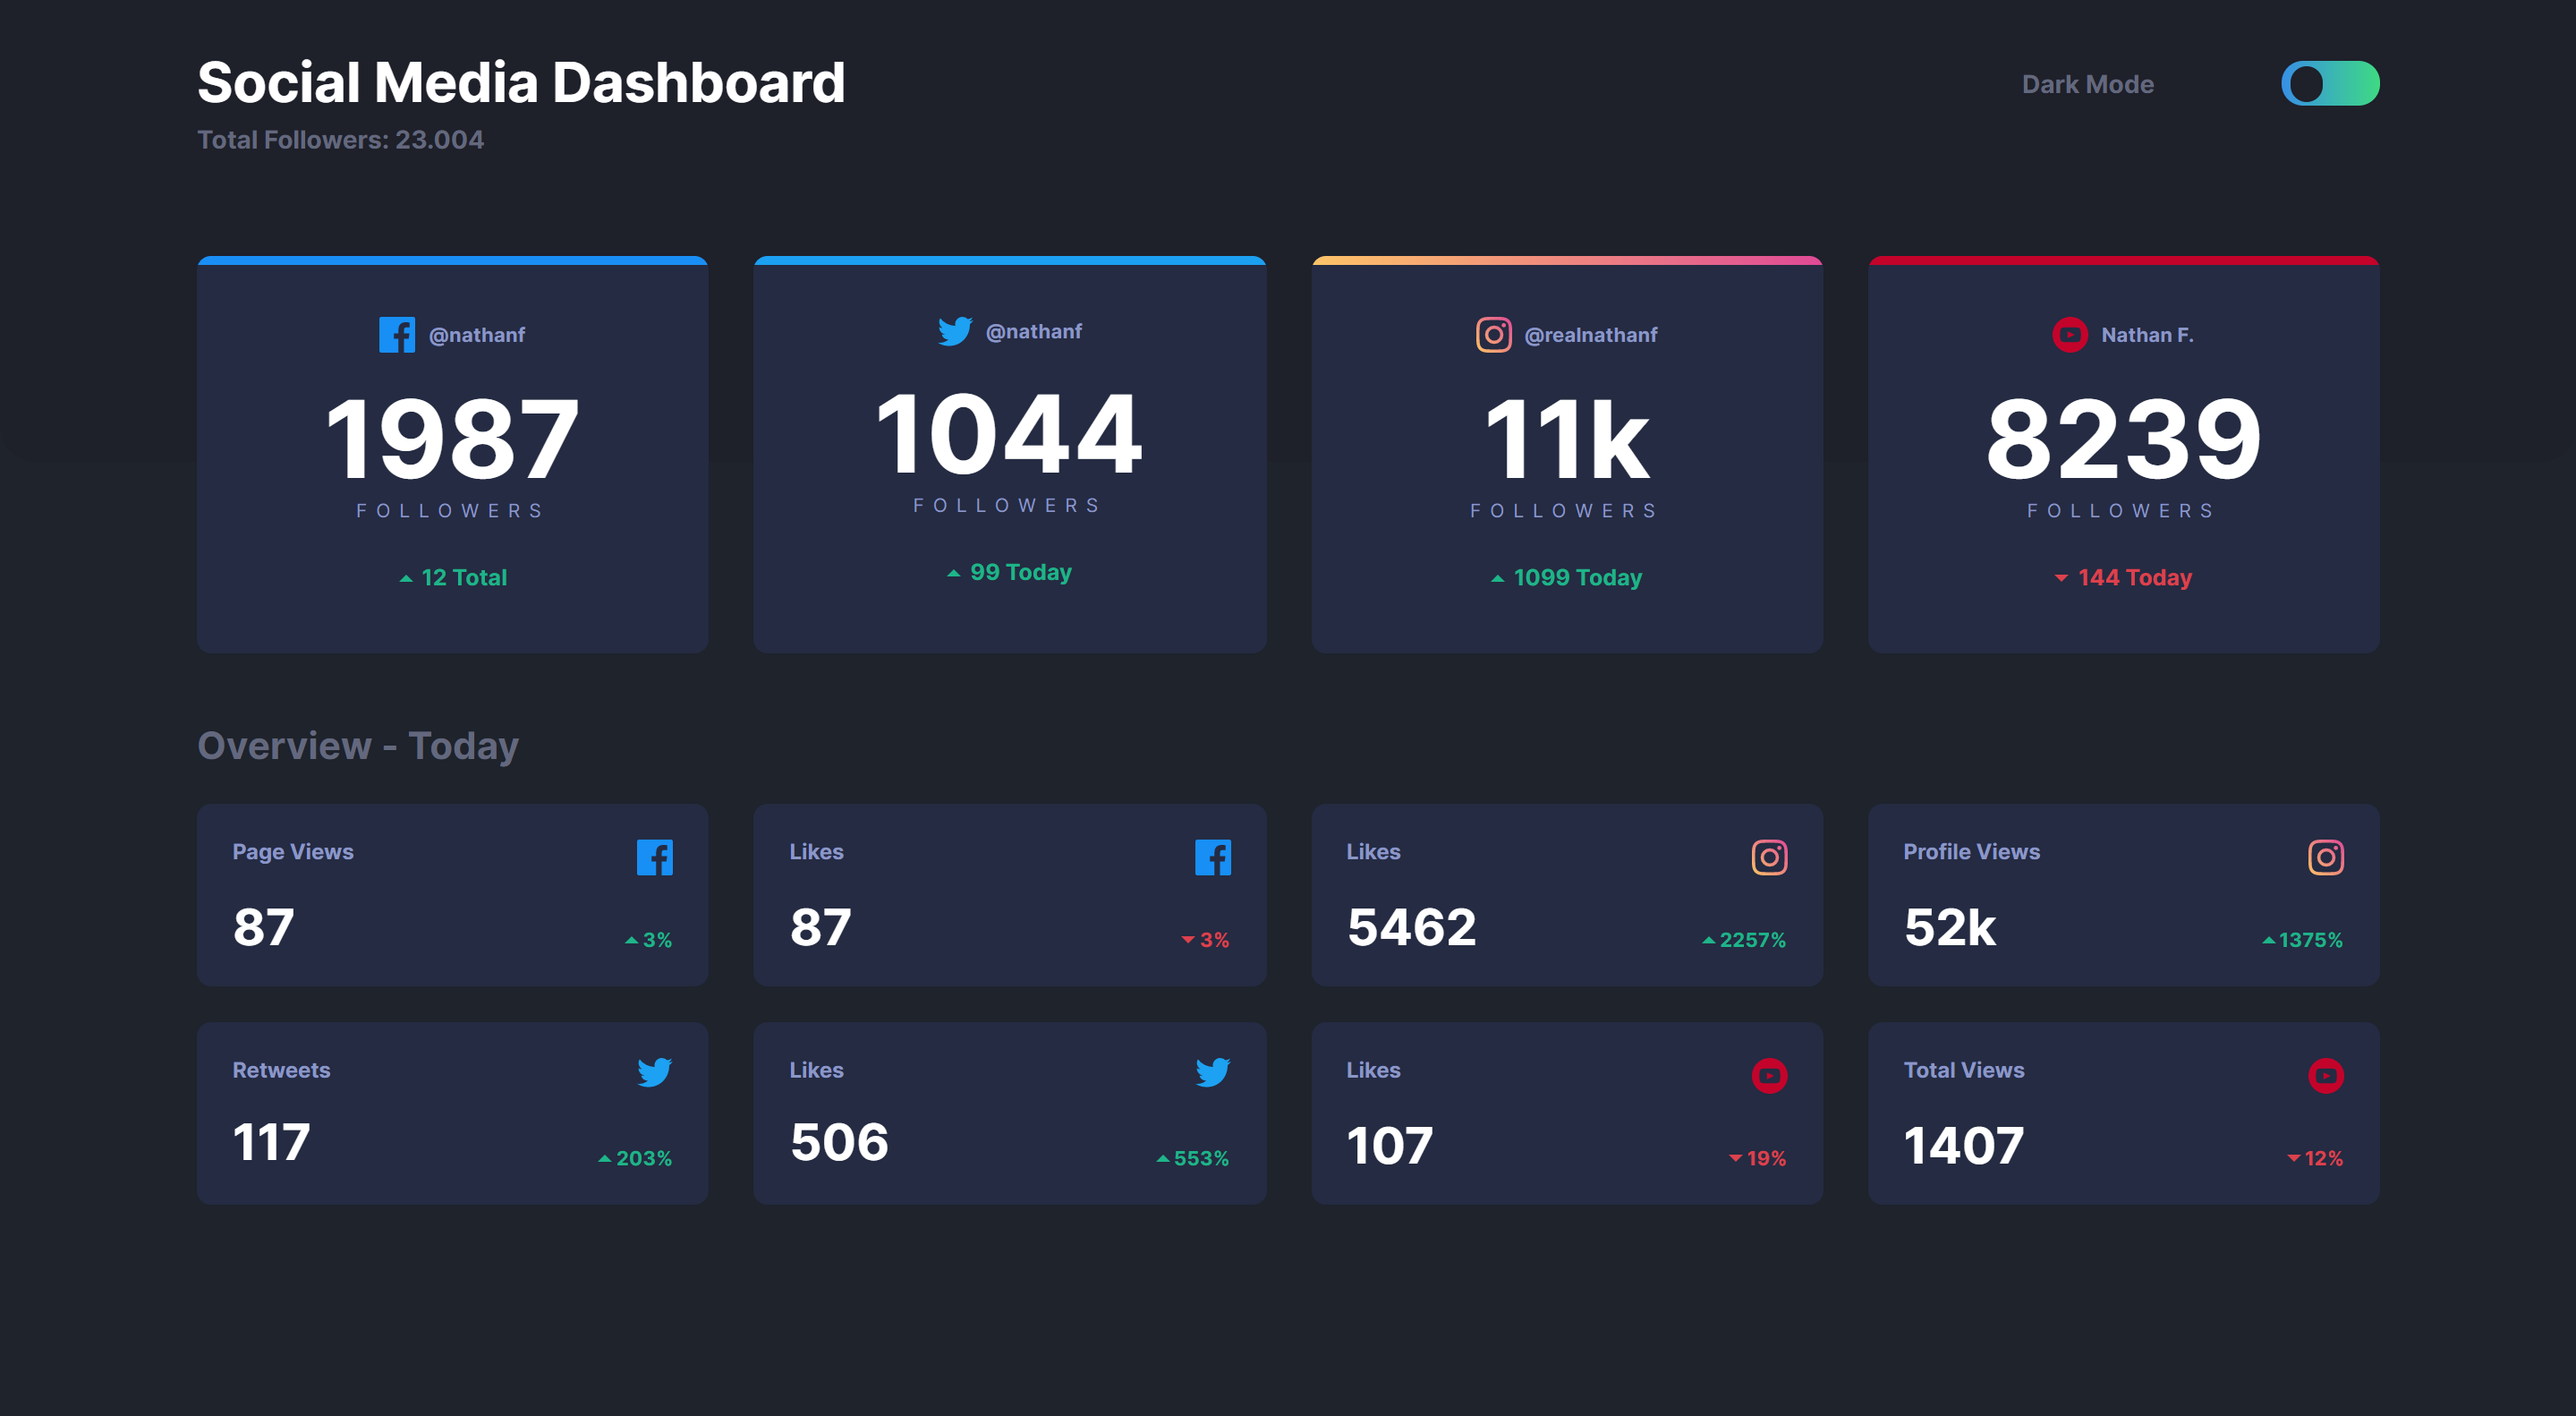Click the Twitter icon in Retweets card

tap(655, 1072)
